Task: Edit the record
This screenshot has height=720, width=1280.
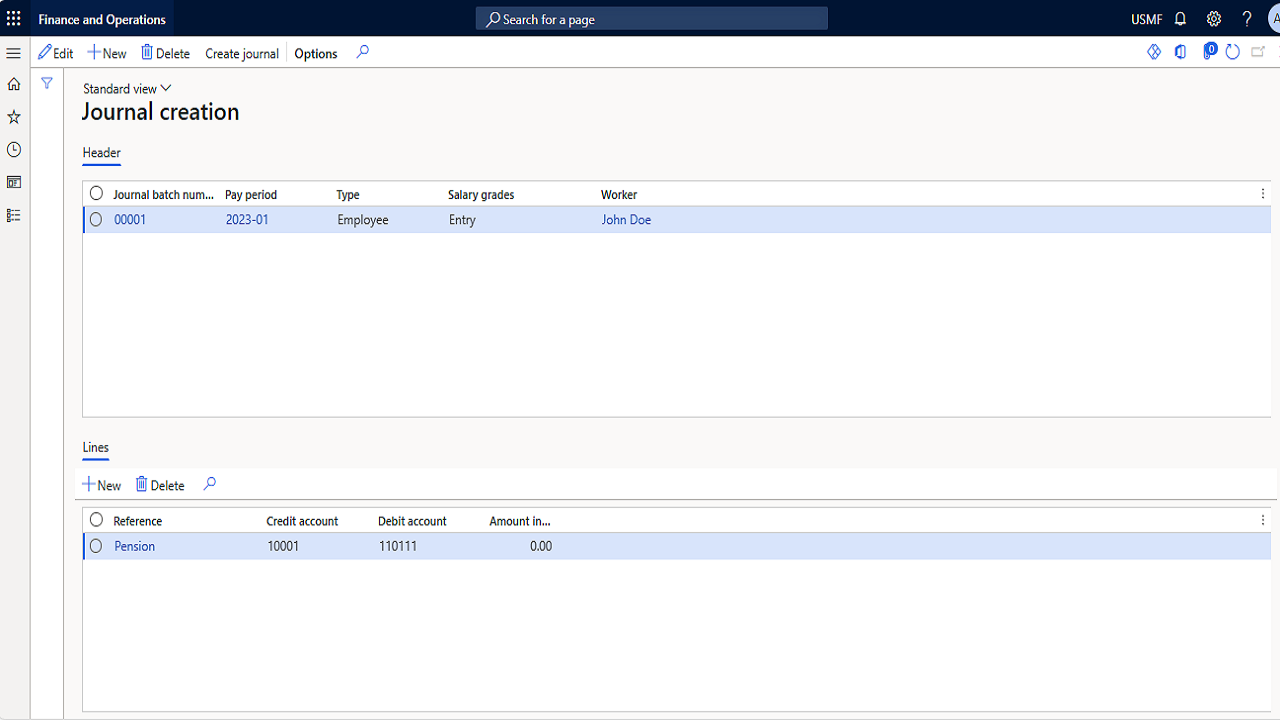Action: coord(56,53)
